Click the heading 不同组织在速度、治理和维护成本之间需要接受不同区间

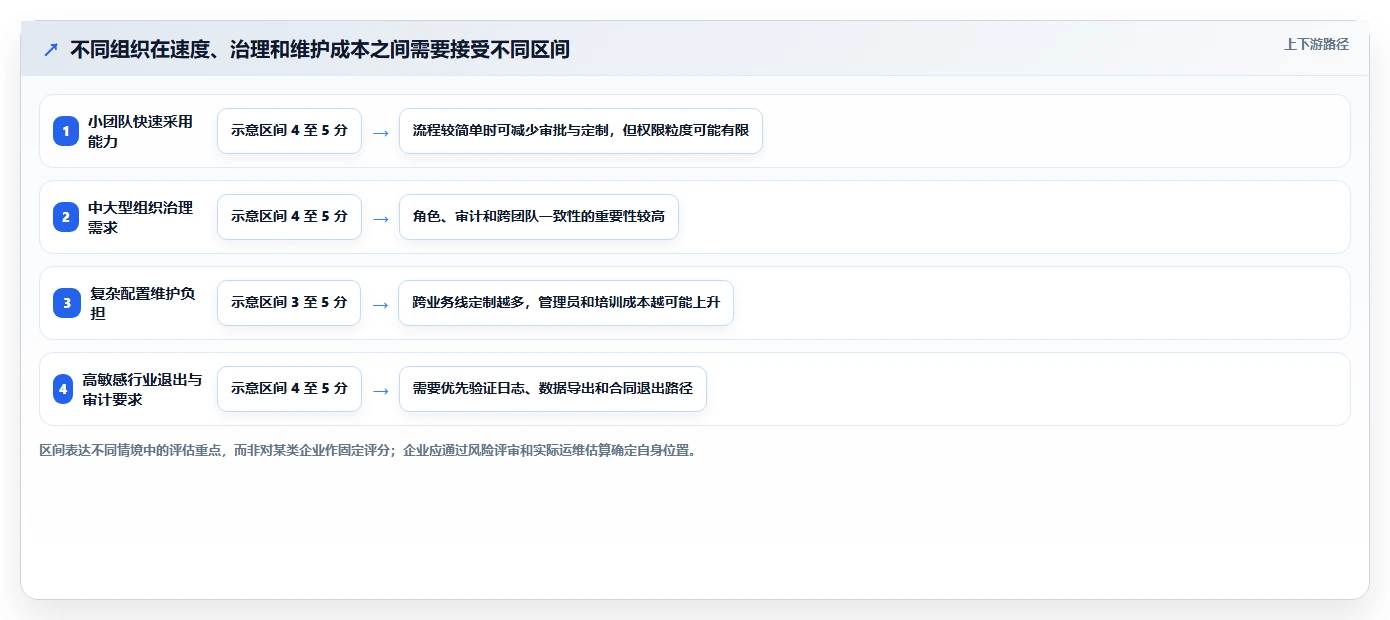(320, 50)
